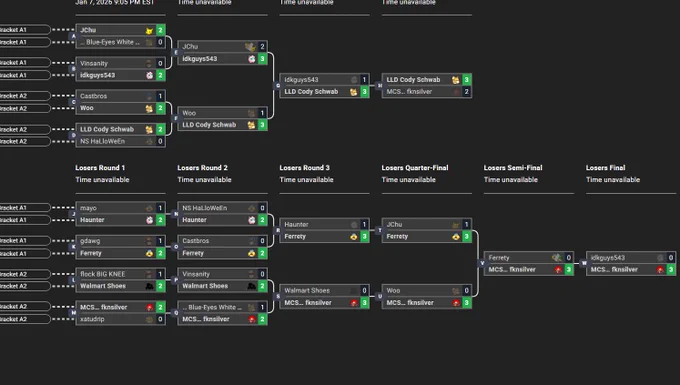Click idkguys543 name in Losers Final match

pyautogui.click(x=608, y=258)
